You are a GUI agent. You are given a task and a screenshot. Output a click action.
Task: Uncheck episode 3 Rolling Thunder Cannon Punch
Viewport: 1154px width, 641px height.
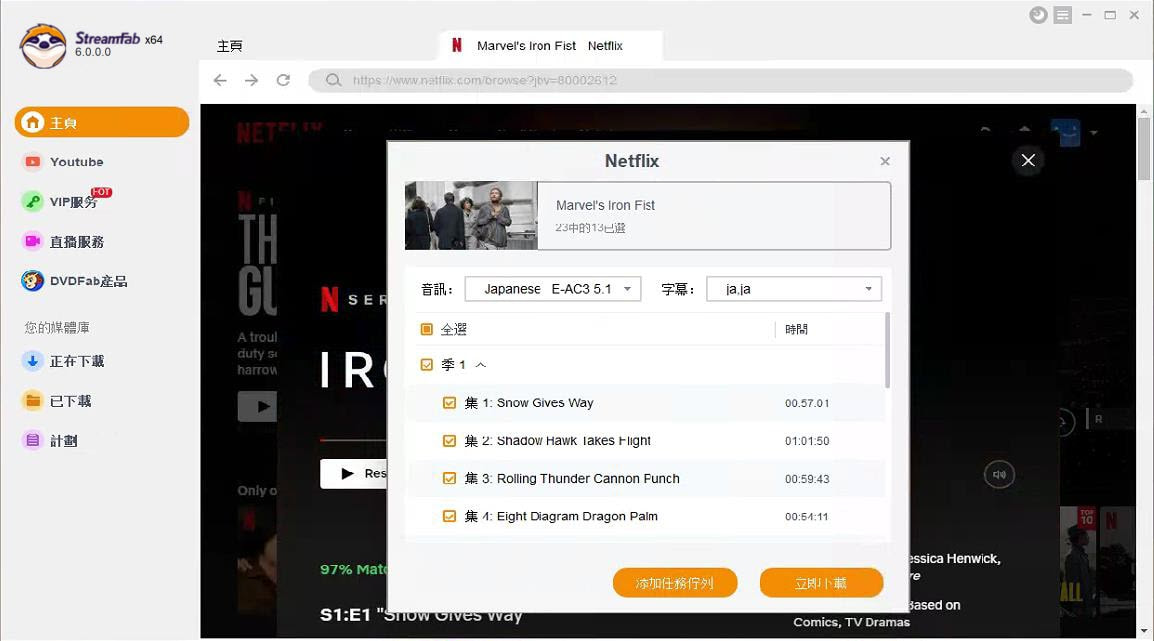tap(449, 478)
